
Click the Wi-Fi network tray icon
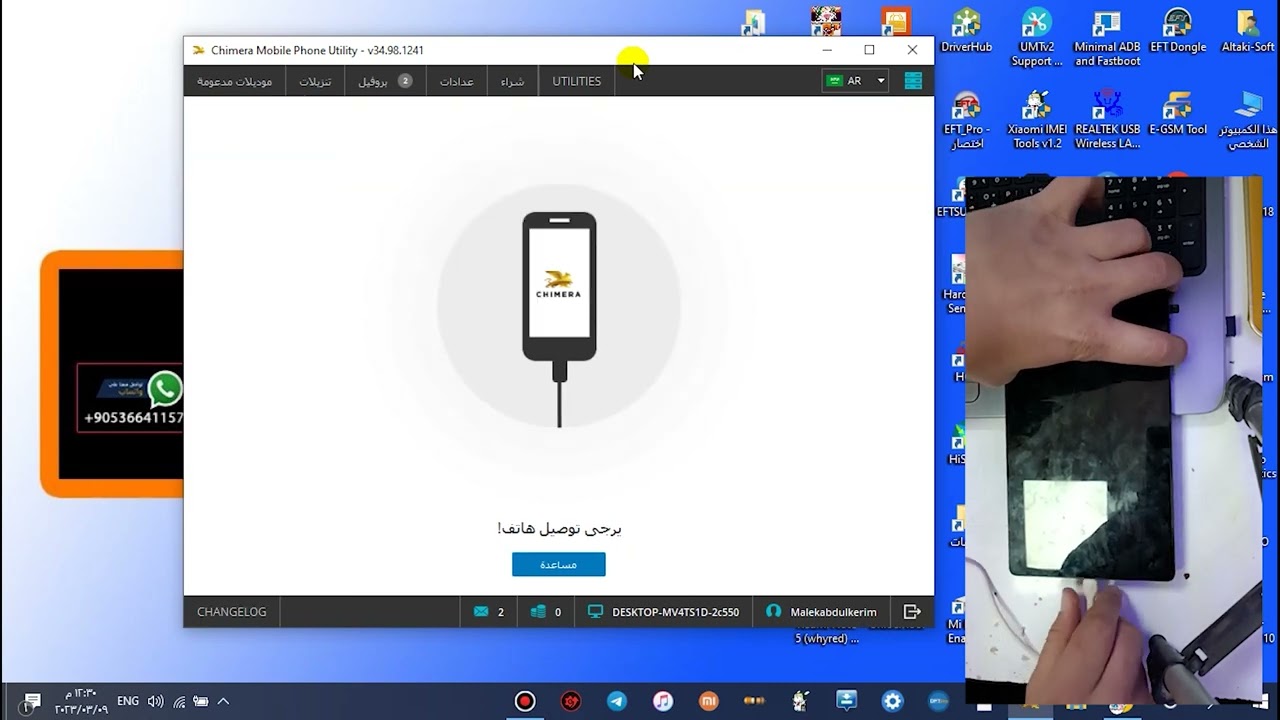[179, 702]
